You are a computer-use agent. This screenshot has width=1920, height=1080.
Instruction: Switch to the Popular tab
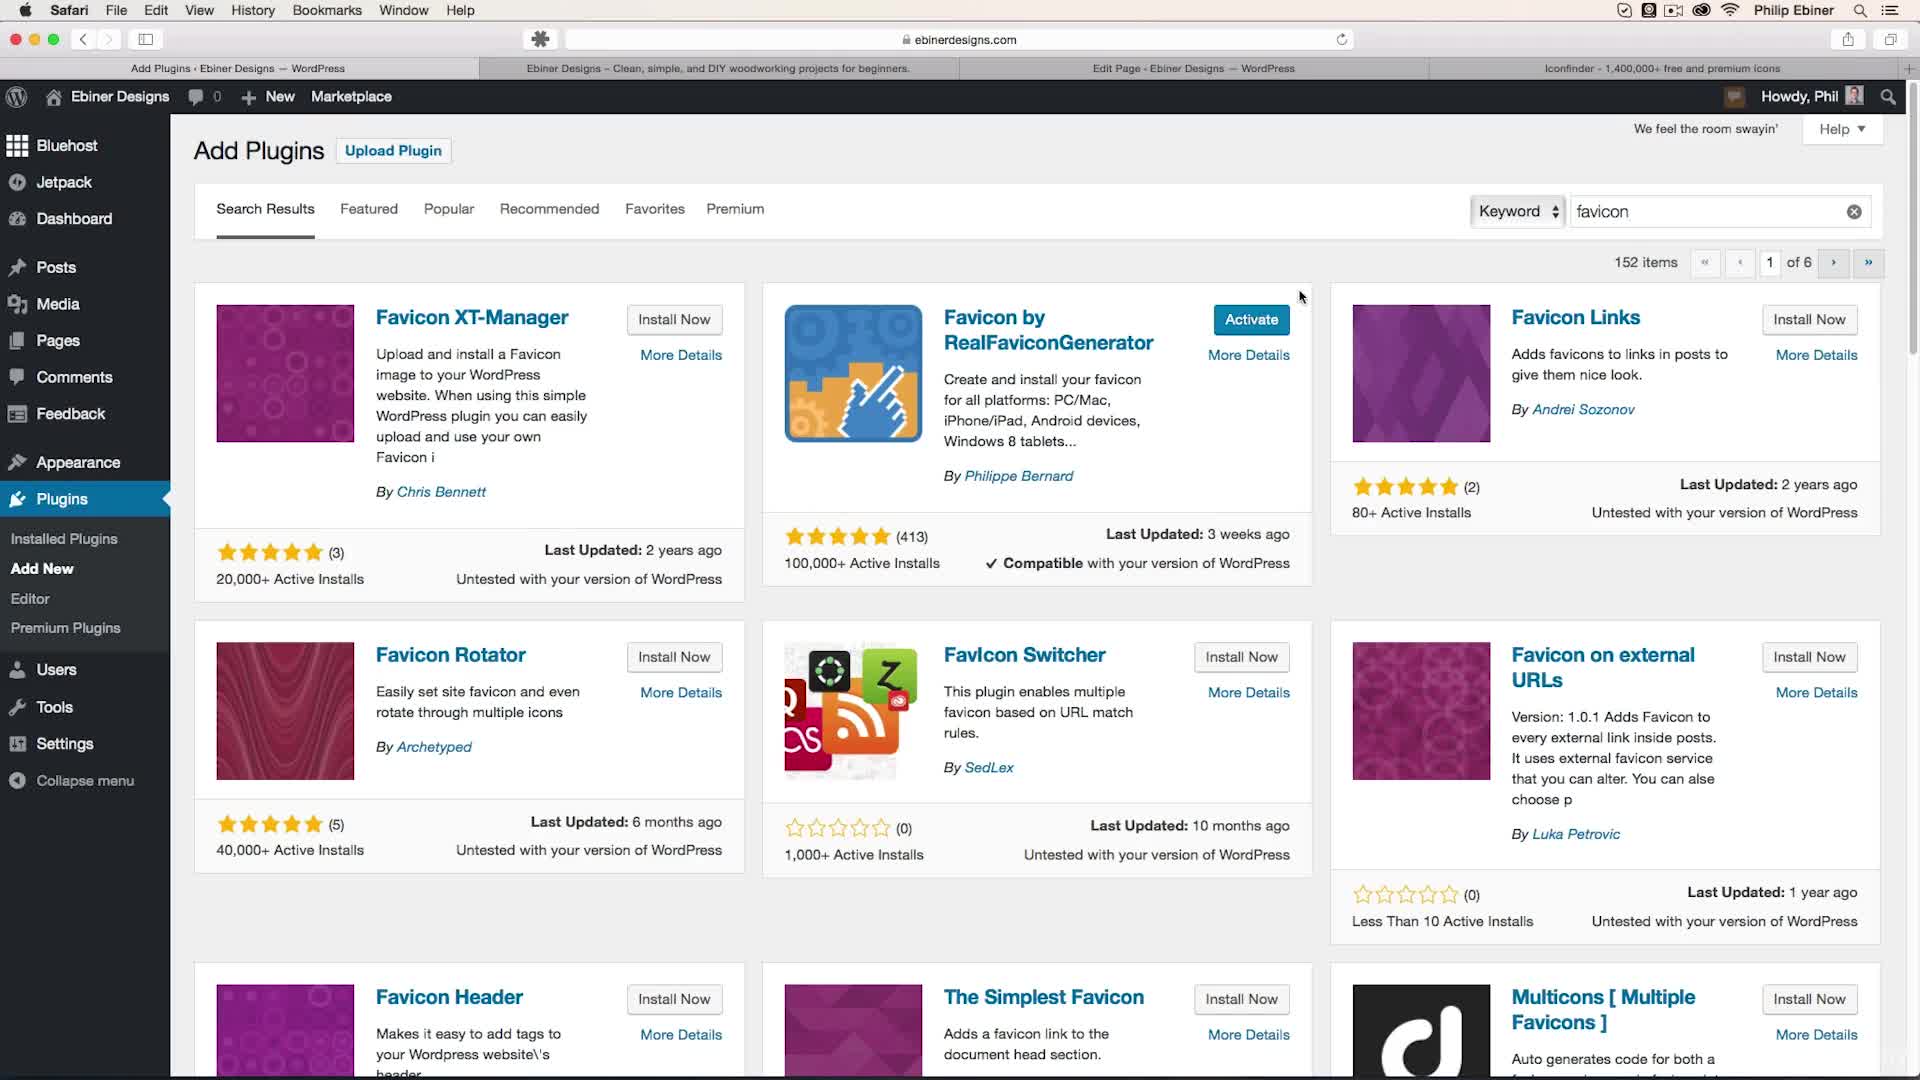tap(449, 209)
